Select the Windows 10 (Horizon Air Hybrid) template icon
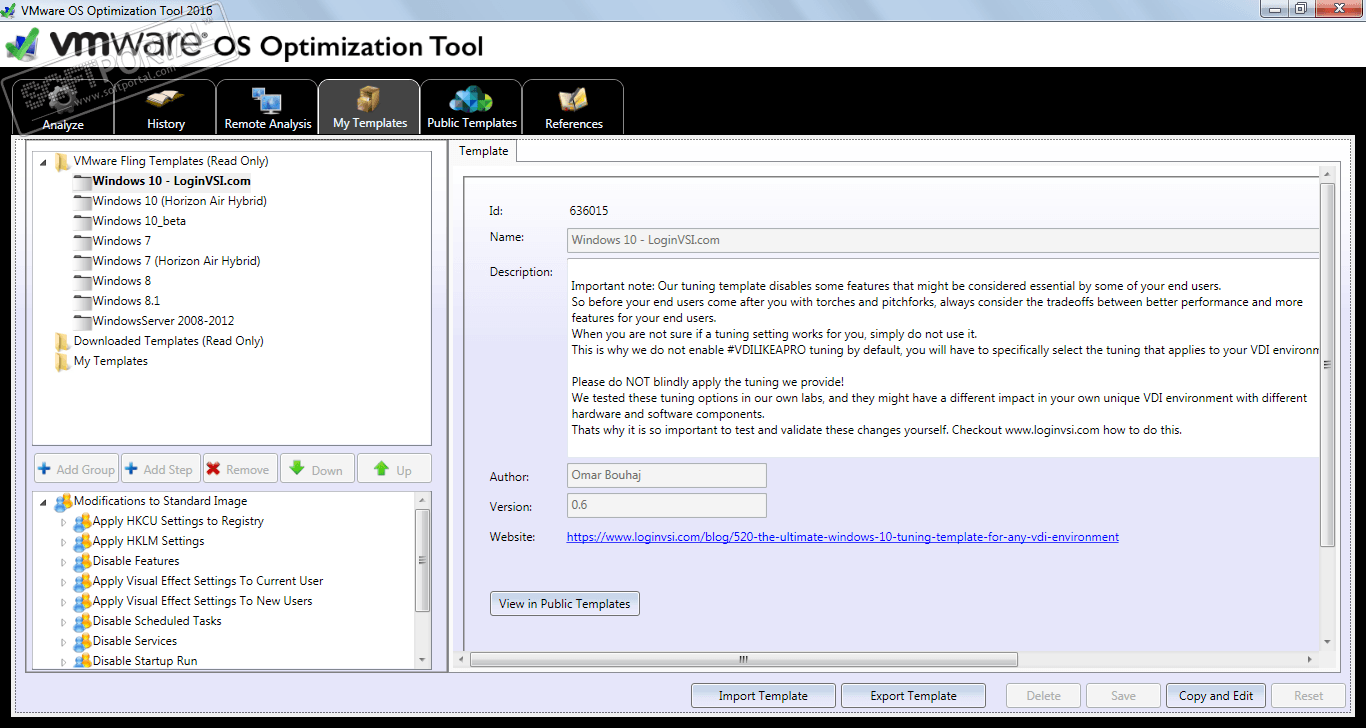This screenshot has height=728, width=1366. (x=82, y=201)
